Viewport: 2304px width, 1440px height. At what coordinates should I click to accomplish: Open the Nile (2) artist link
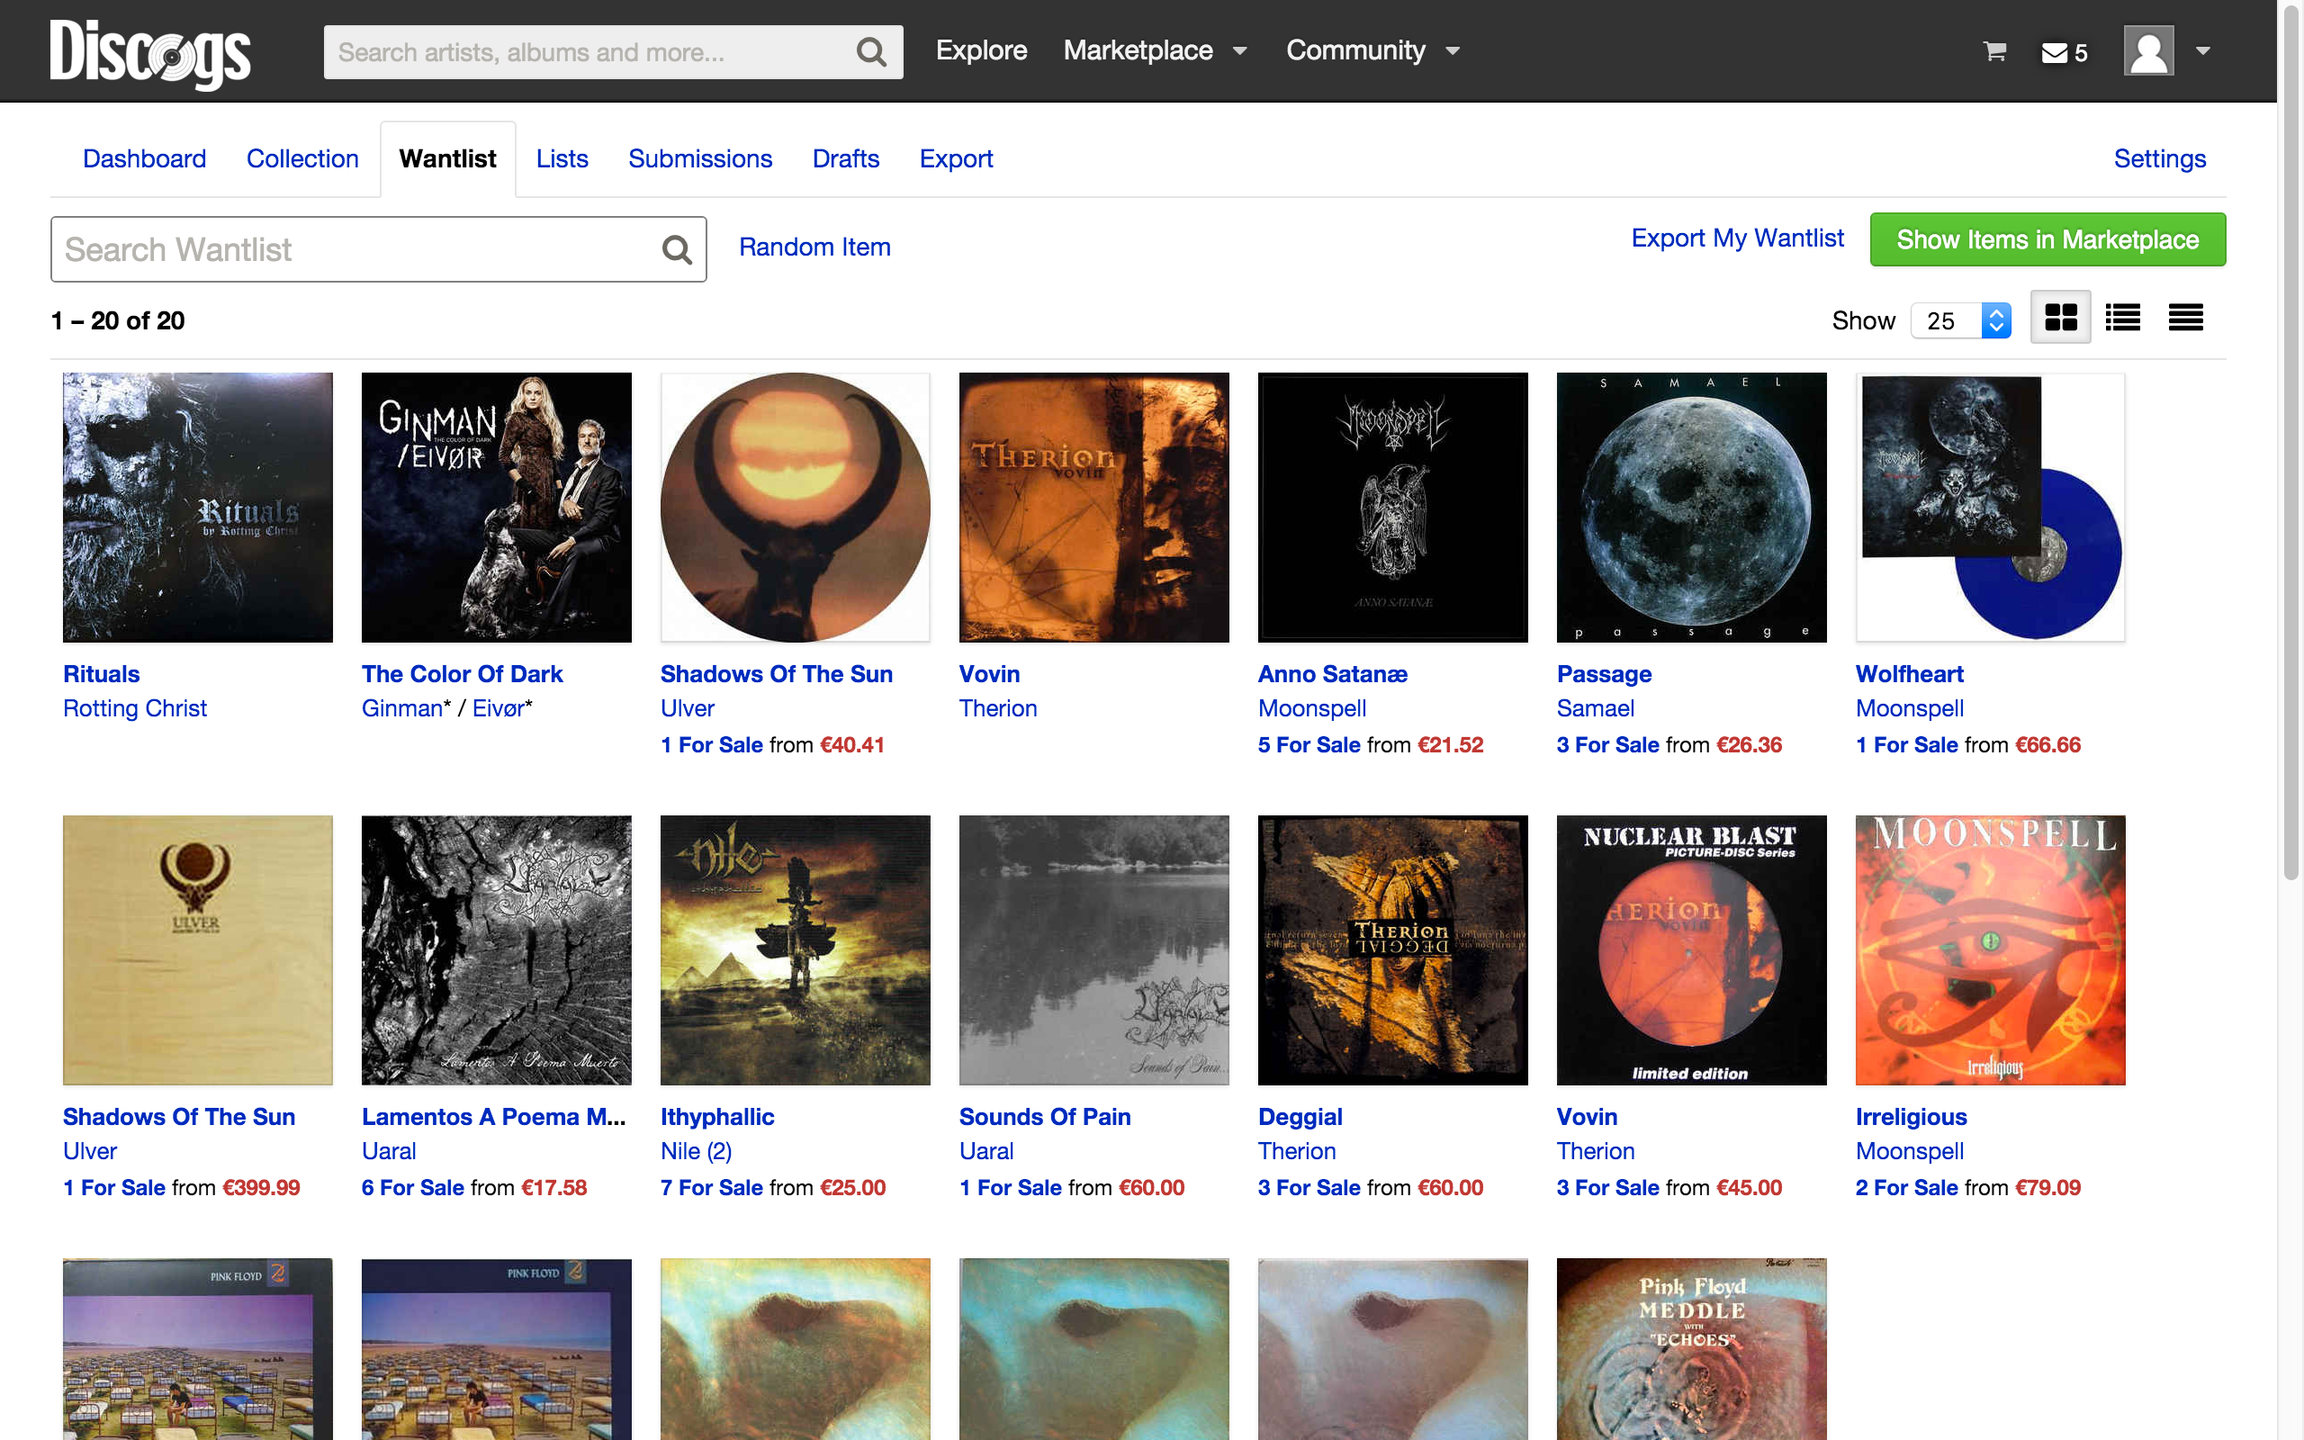[696, 1151]
